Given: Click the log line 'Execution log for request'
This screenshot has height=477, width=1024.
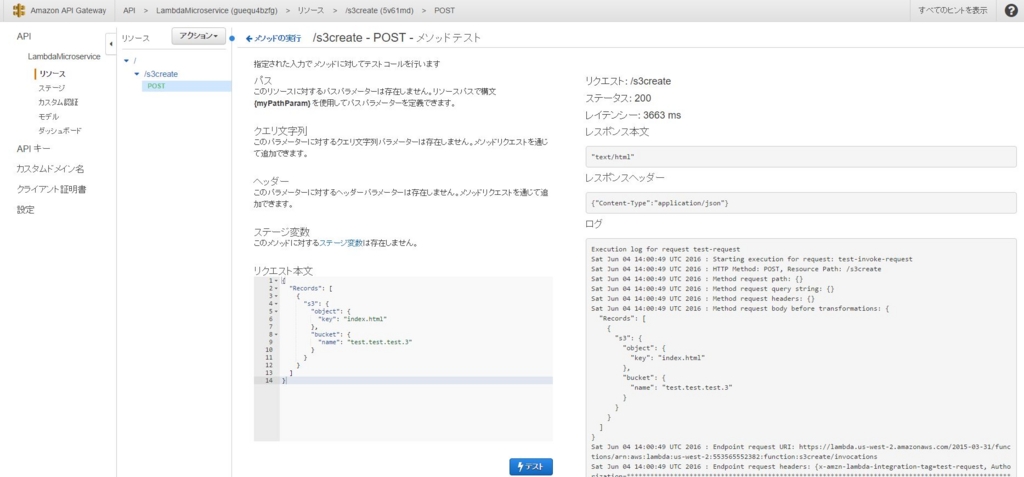Looking at the screenshot, I should (x=665, y=250).
